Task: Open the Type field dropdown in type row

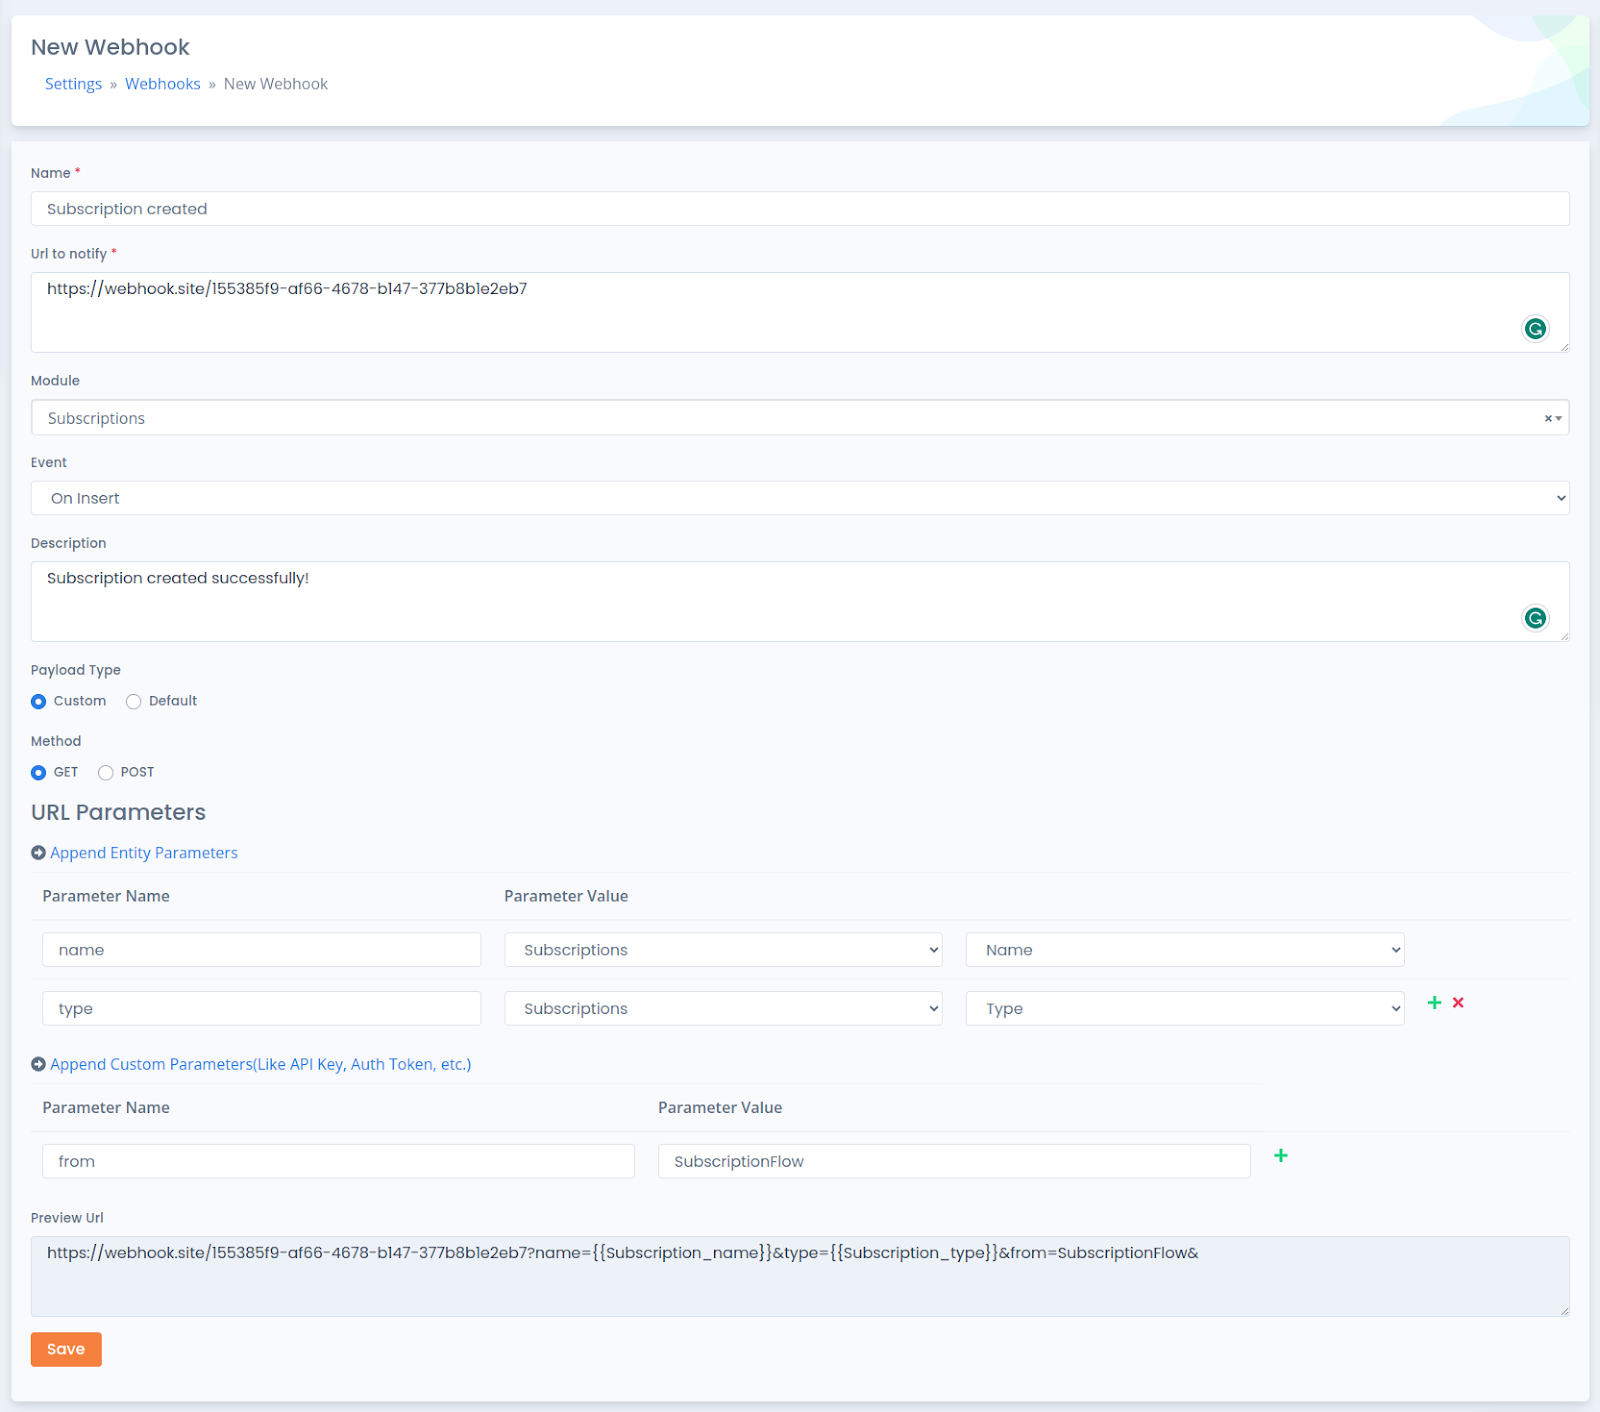Action: [1185, 1008]
